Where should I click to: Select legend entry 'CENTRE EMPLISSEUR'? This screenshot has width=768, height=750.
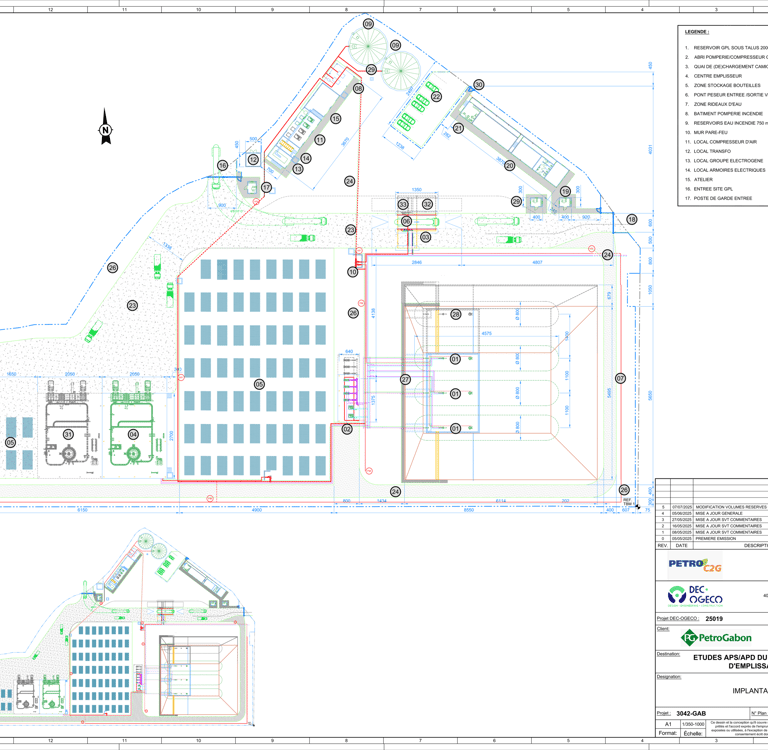[x=713, y=76]
